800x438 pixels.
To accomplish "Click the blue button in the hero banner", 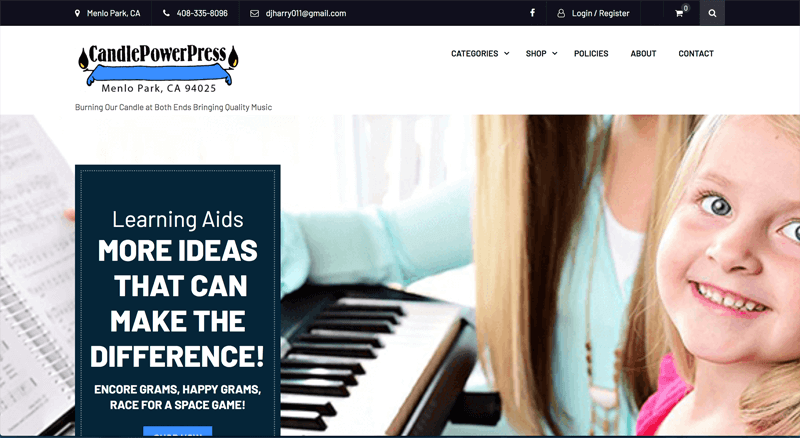I will [x=178, y=431].
